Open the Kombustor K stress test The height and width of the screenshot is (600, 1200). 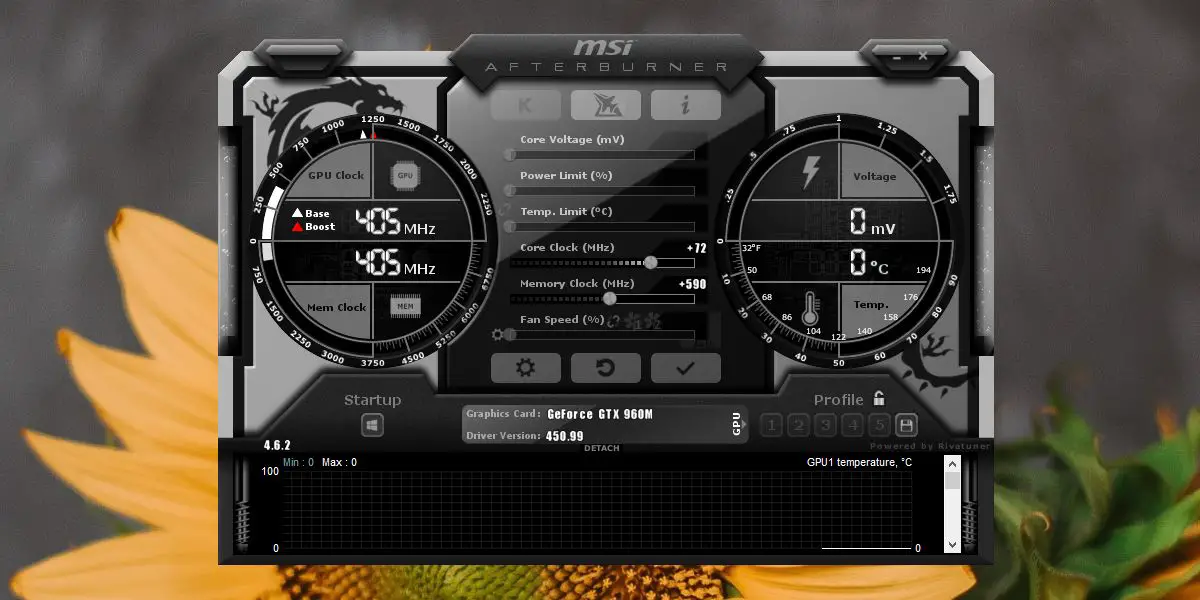[526, 104]
